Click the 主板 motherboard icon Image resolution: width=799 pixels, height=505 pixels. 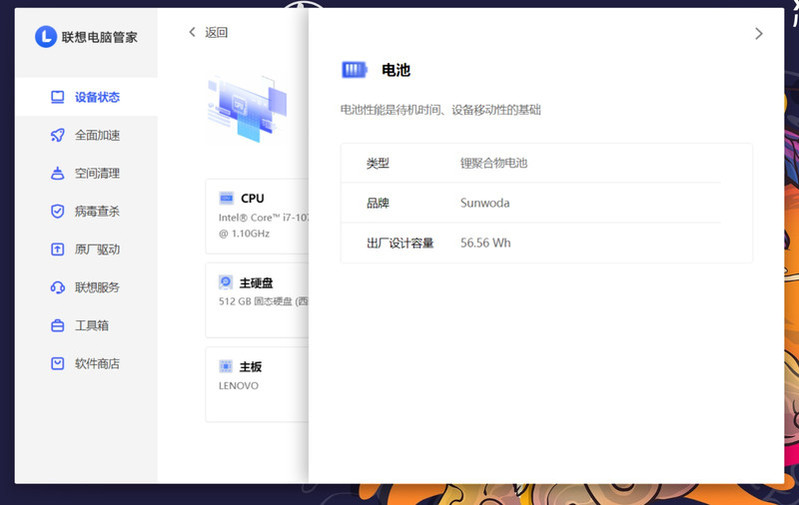pos(226,367)
